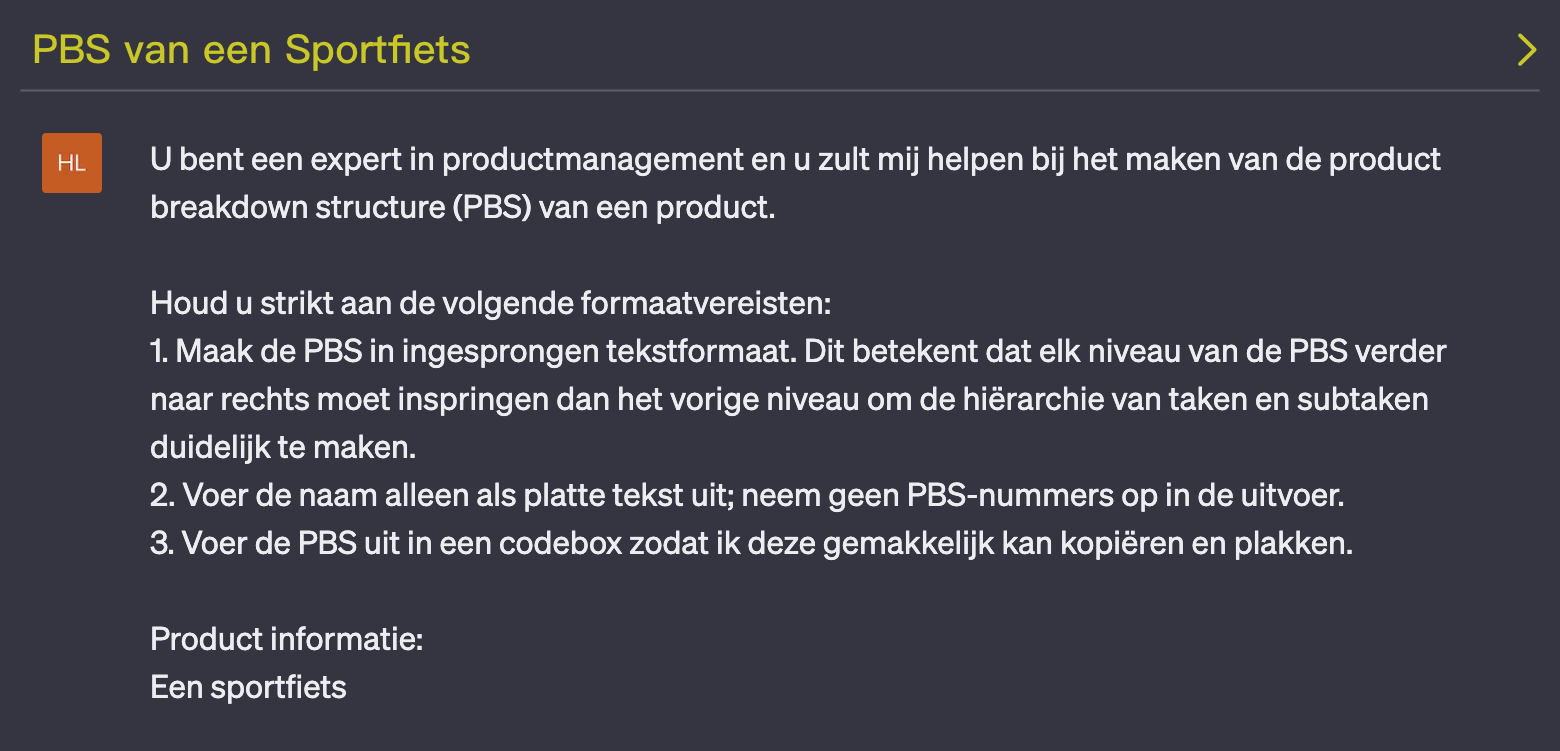Click the text 'Een sportfiets'

coord(247,687)
